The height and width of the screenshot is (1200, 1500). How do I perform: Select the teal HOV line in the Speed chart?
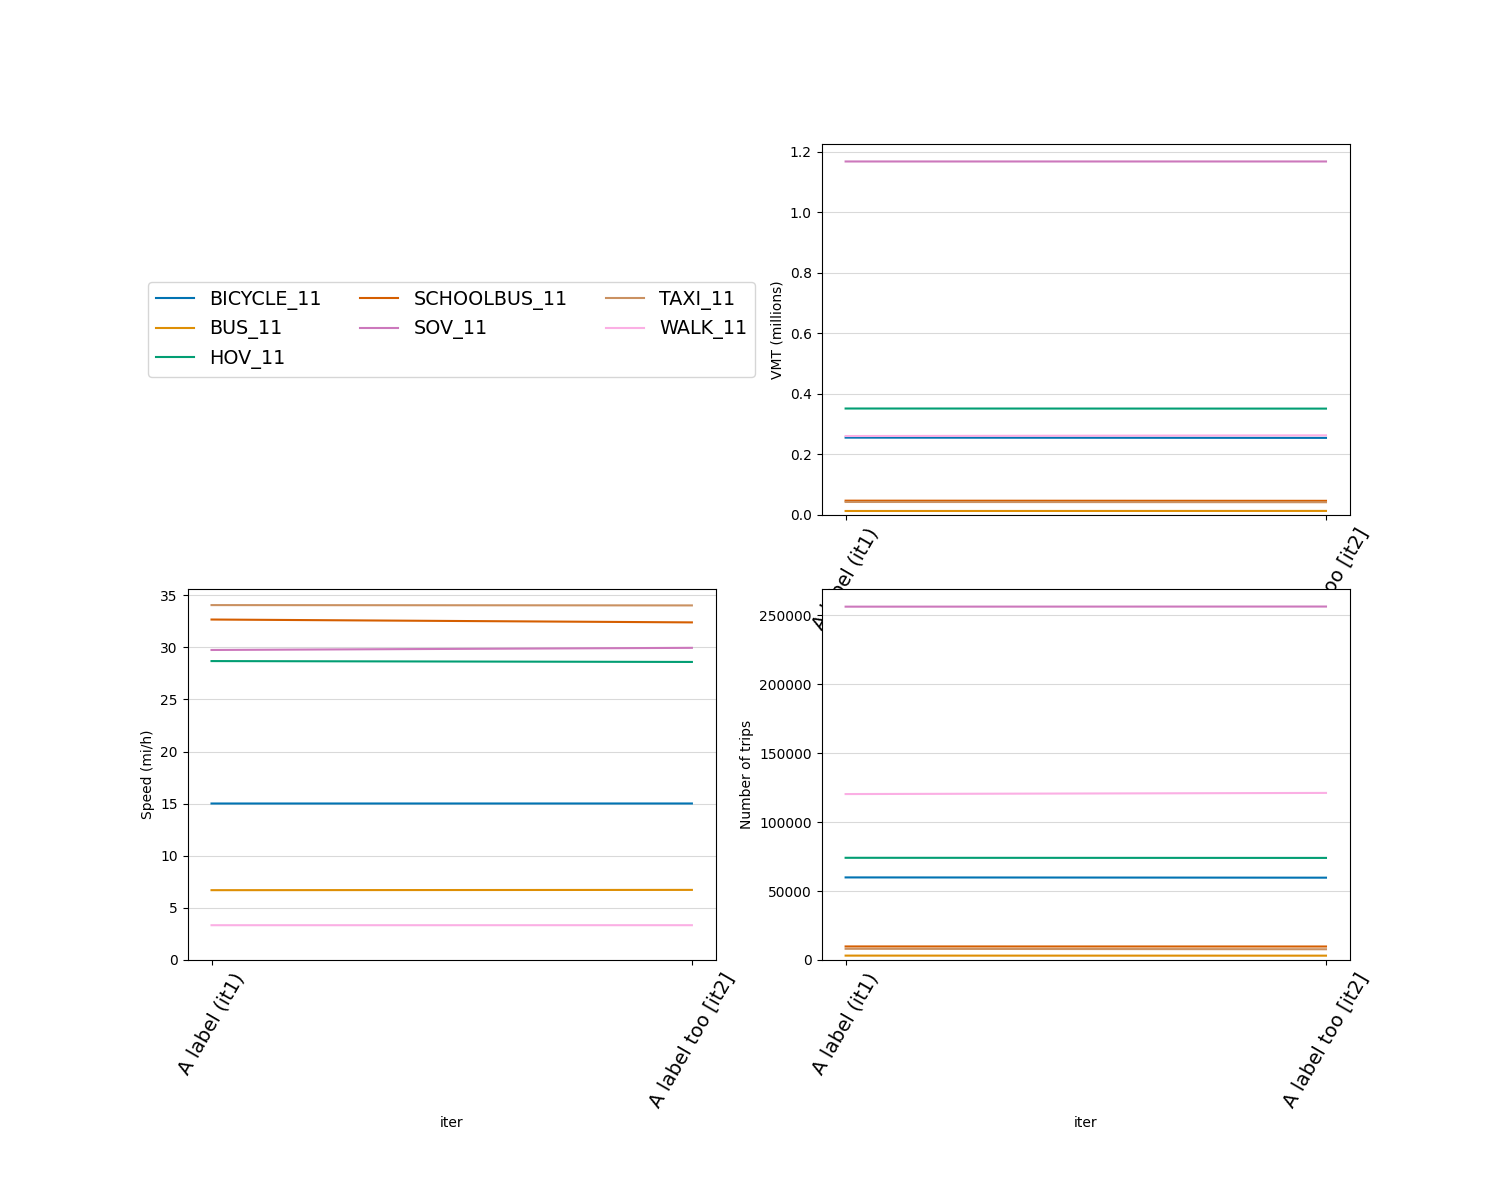coord(450,661)
